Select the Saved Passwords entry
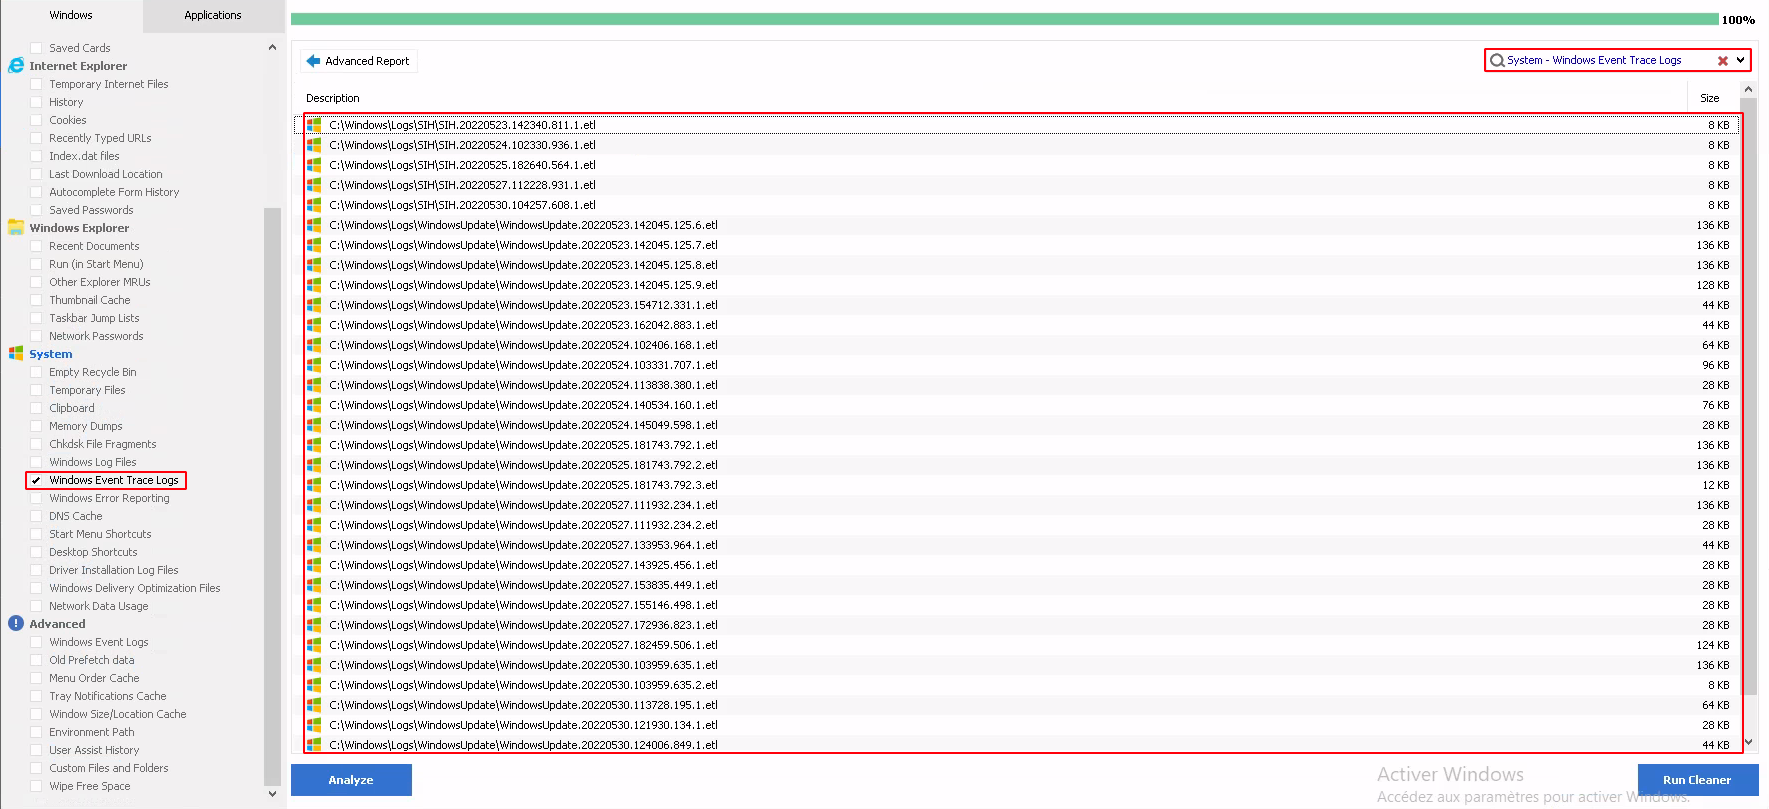 click(x=91, y=210)
